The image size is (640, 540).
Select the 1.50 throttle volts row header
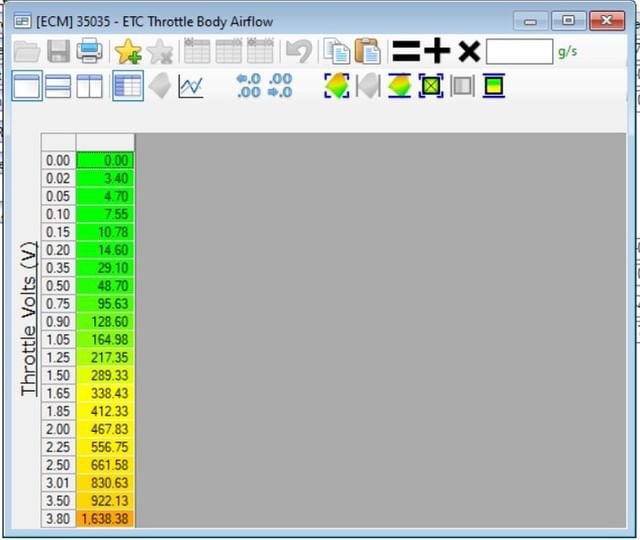tap(58, 374)
